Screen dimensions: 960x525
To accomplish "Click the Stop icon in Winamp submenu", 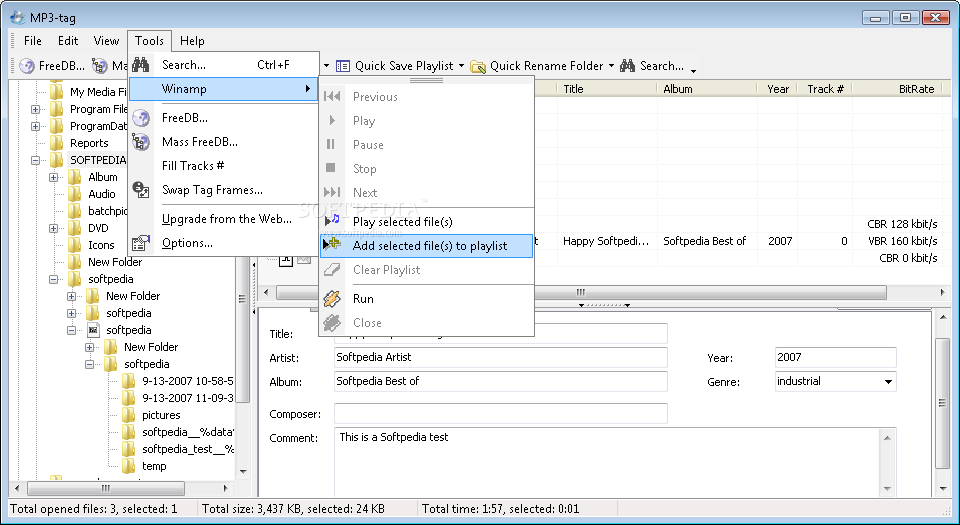I will (x=331, y=168).
